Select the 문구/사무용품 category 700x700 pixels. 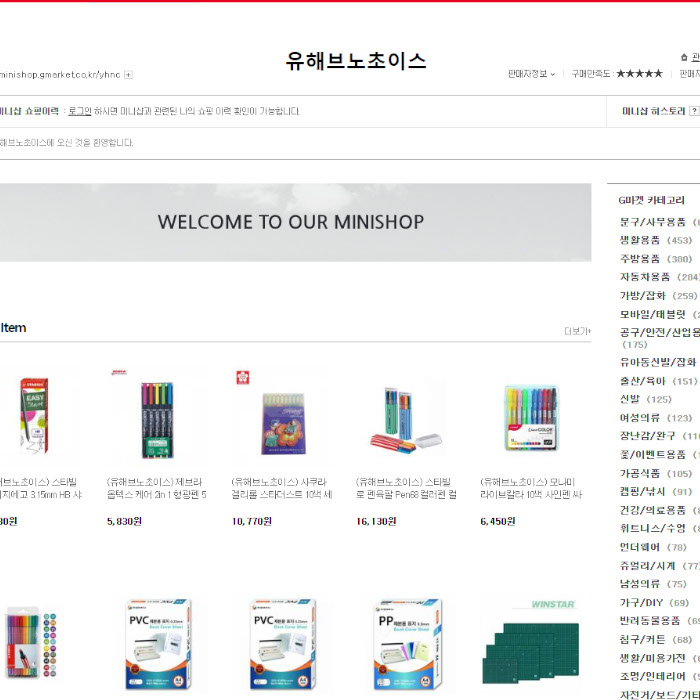tap(652, 222)
